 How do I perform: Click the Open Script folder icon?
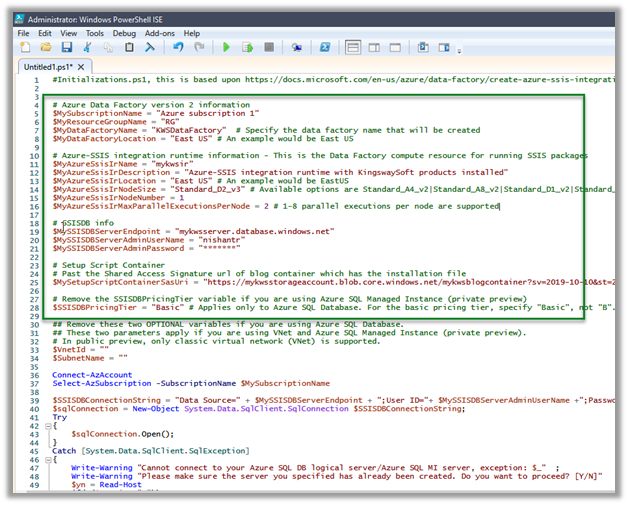point(45,47)
